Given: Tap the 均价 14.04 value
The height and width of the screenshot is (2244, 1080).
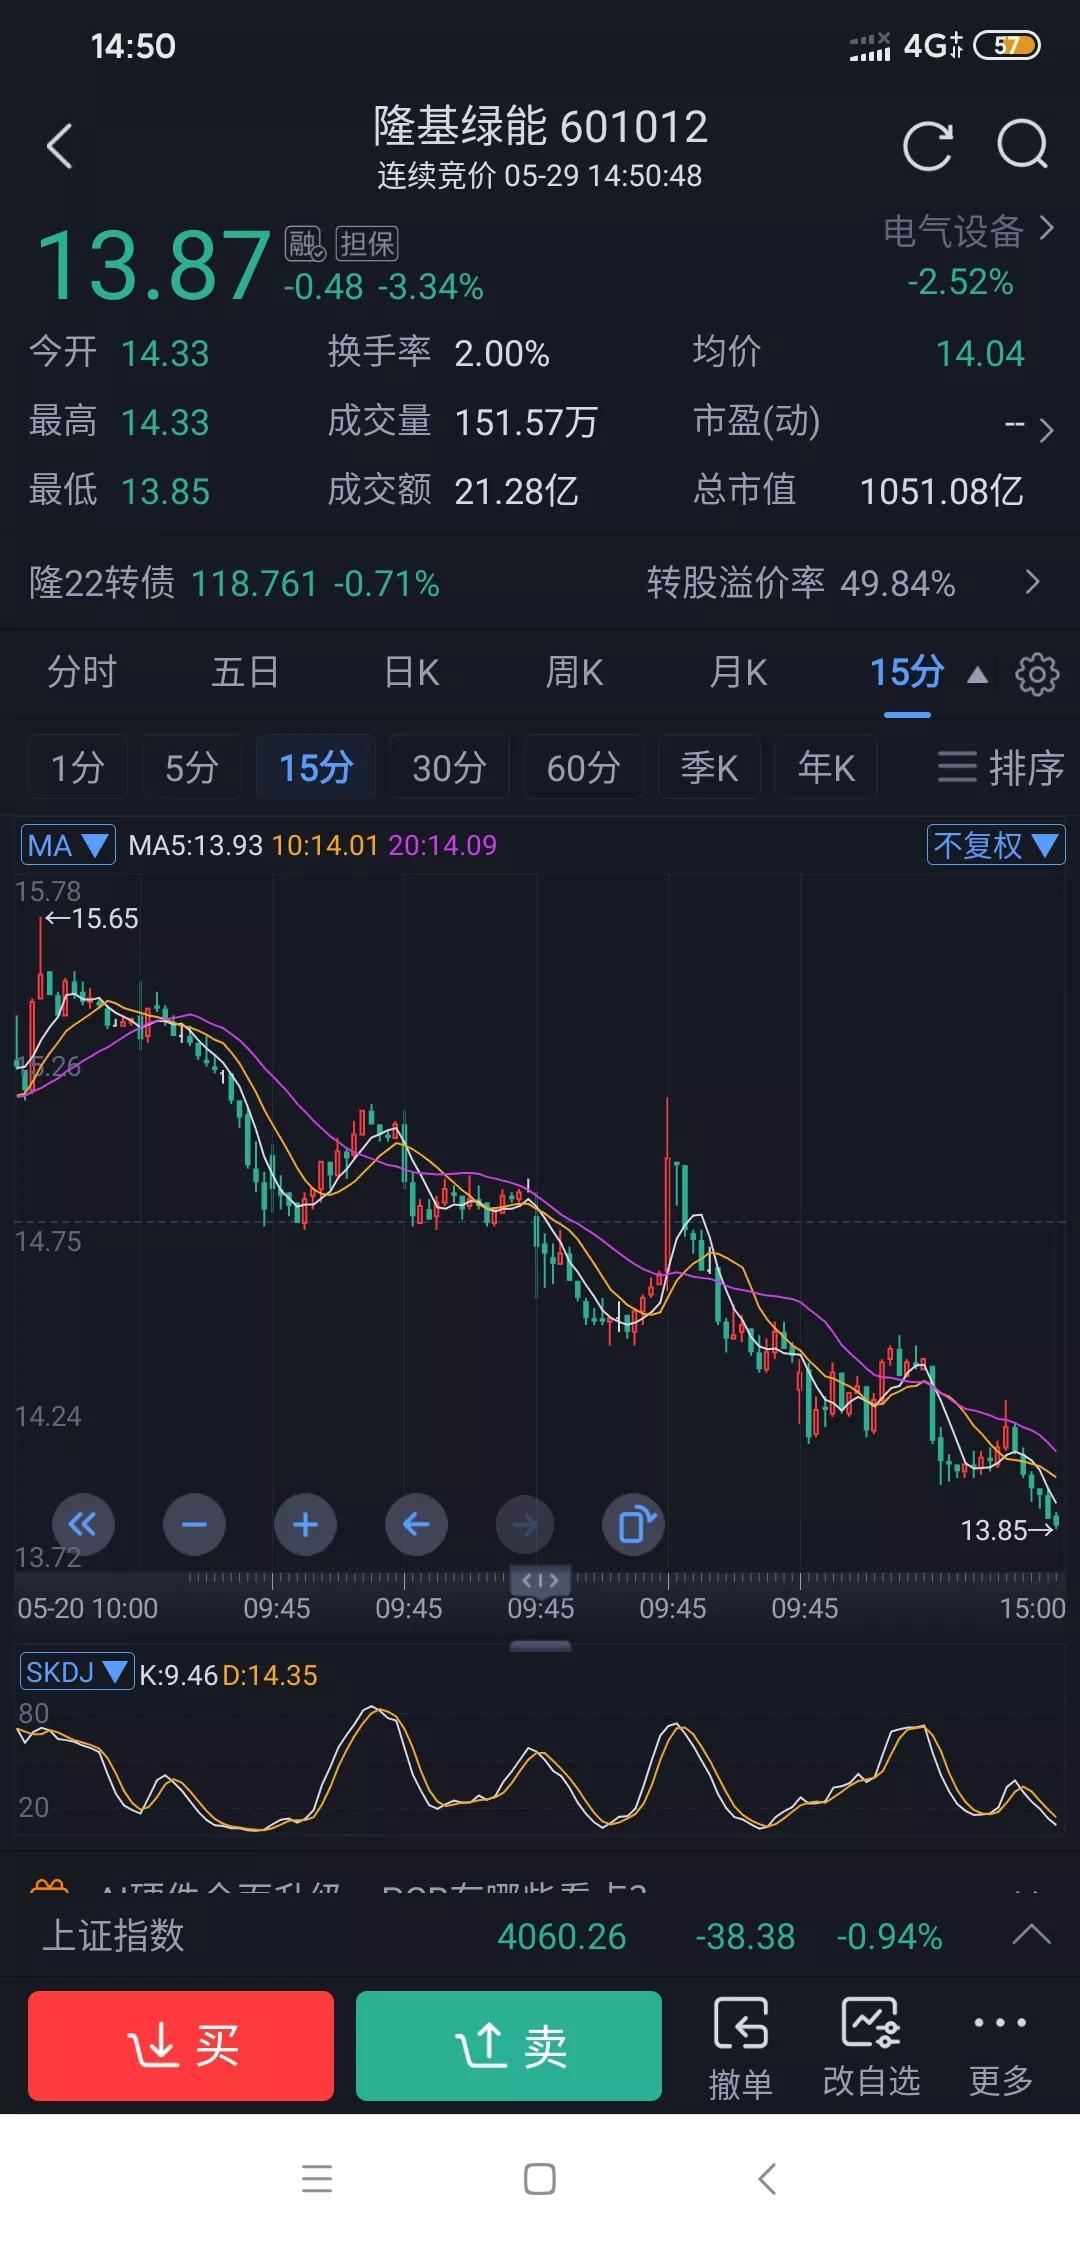Looking at the screenshot, I should pyautogui.click(x=980, y=353).
